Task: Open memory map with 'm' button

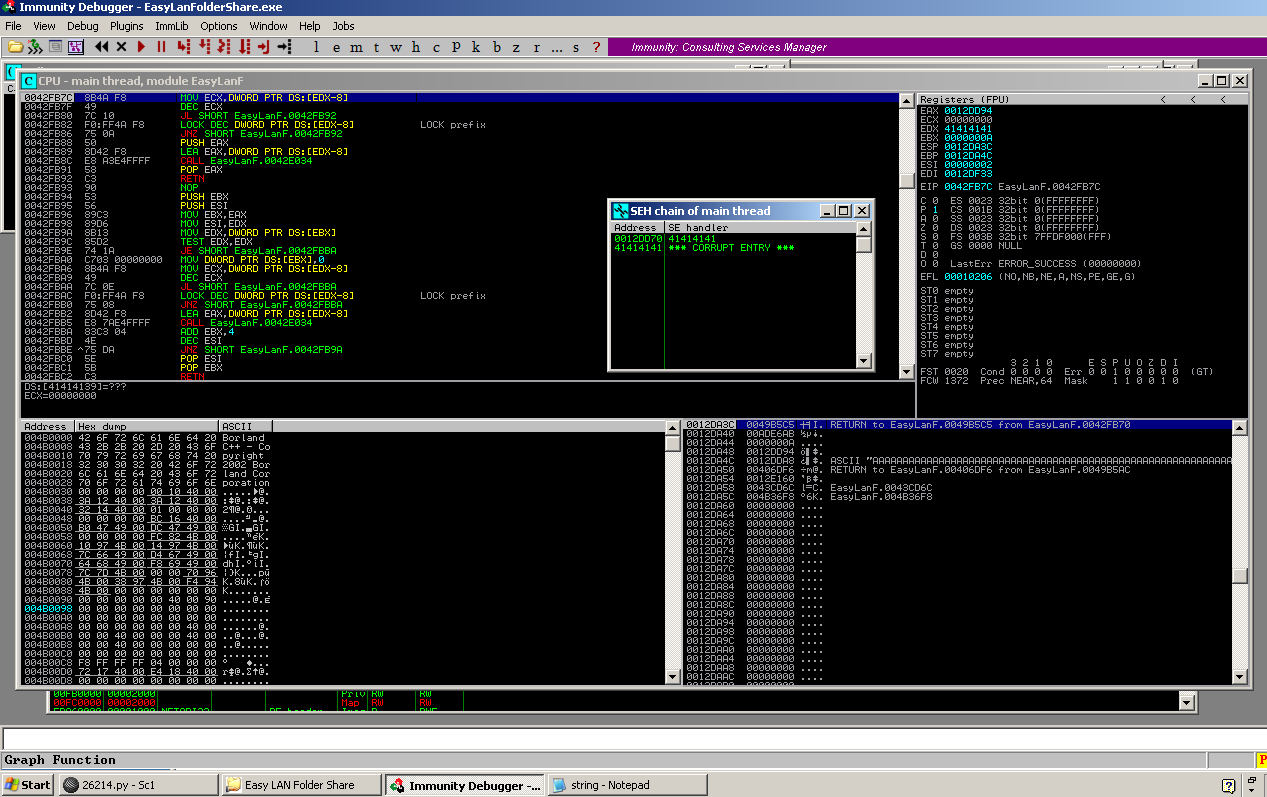Action: click(x=357, y=47)
